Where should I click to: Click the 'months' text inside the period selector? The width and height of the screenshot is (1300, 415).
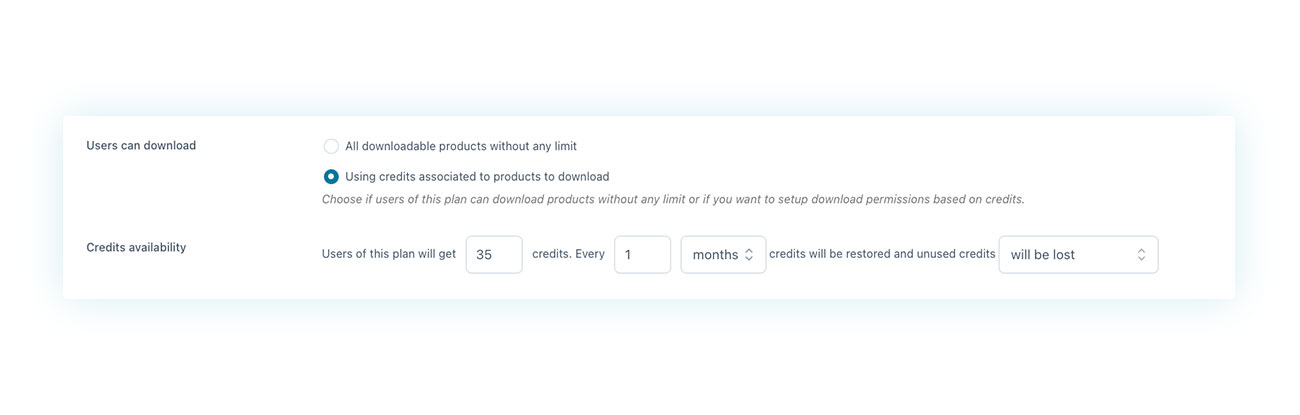point(715,255)
